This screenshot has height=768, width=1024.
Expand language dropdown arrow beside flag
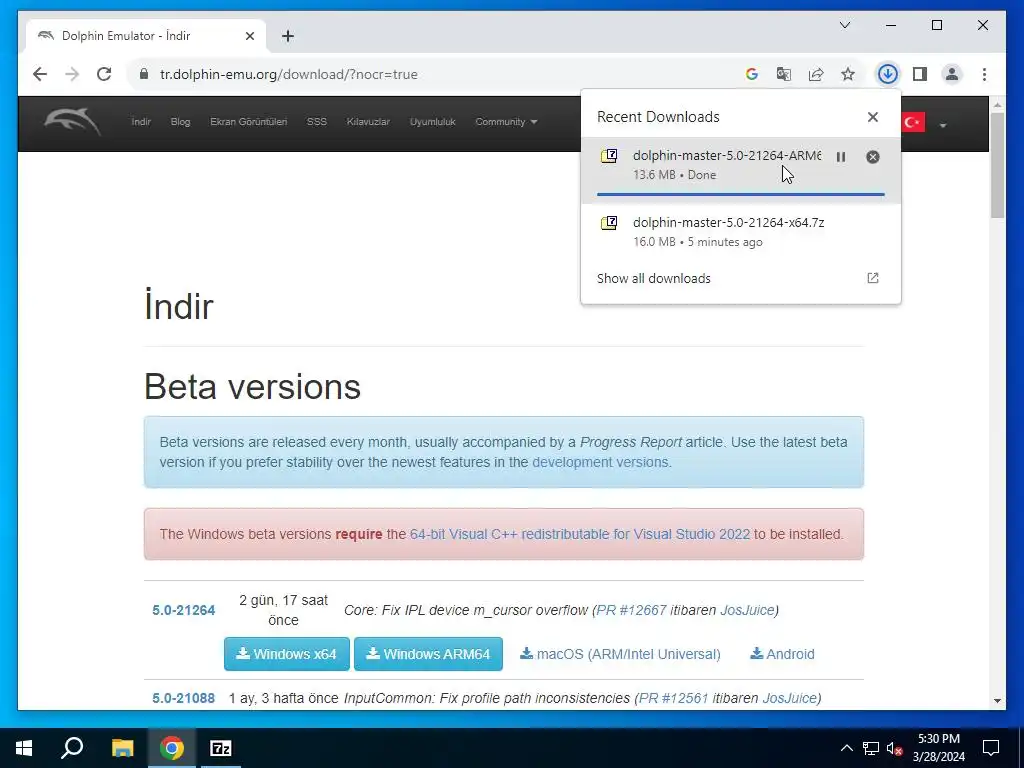point(942,125)
